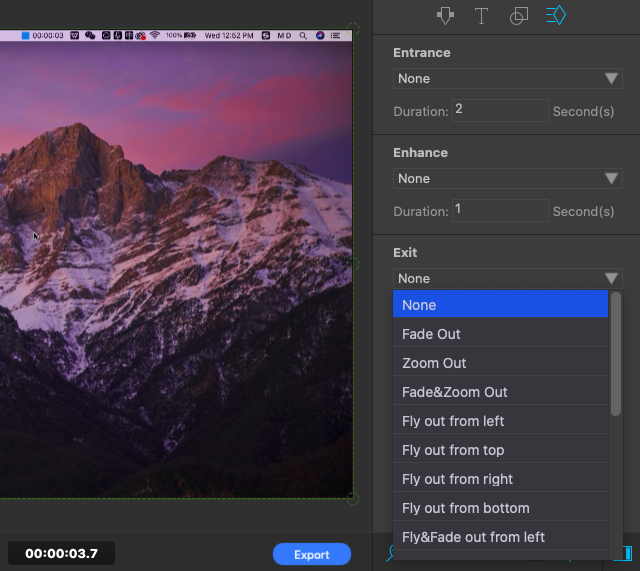Viewport: 640px width, 571px height.
Task: Click the top-right corner handle of frame
Action: point(353,30)
